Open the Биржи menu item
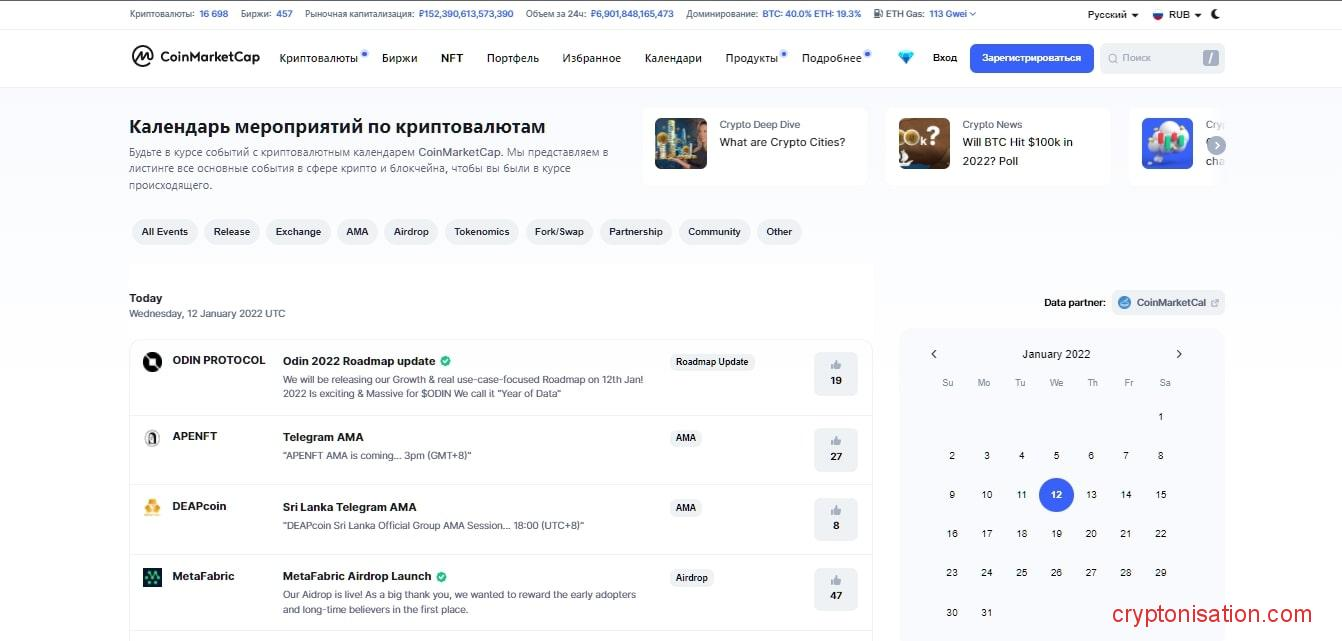The height and width of the screenshot is (641, 1342). point(399,58)
